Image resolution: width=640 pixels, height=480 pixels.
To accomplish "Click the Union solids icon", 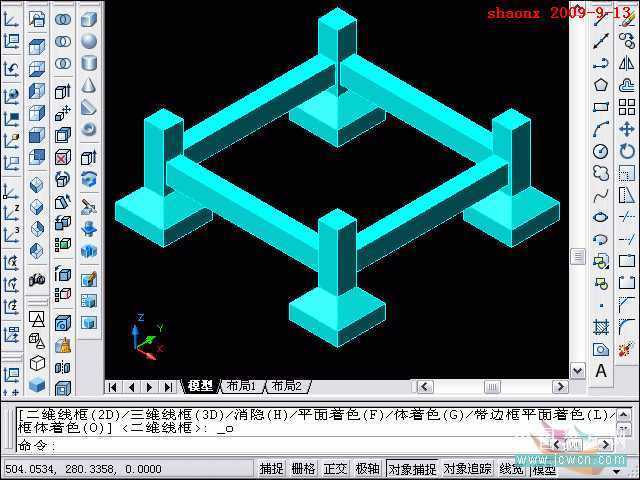I will pos(62,19).
